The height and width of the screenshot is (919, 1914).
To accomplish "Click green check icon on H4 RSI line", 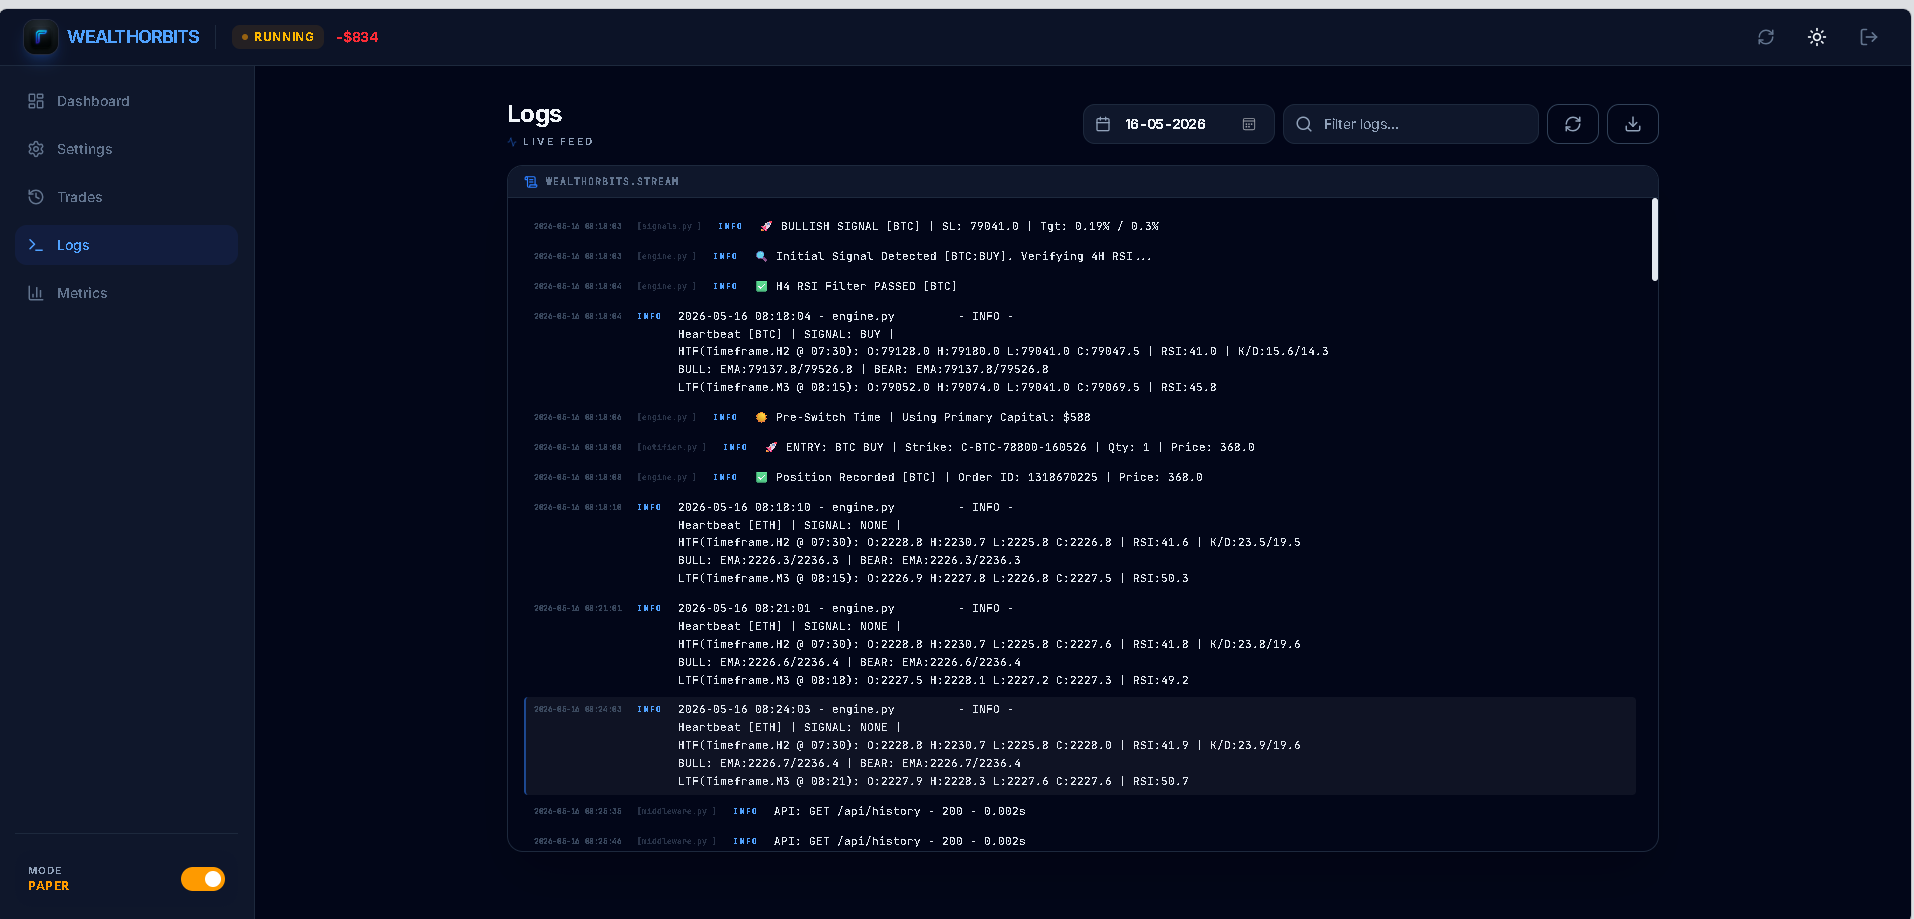I will 761,286.
